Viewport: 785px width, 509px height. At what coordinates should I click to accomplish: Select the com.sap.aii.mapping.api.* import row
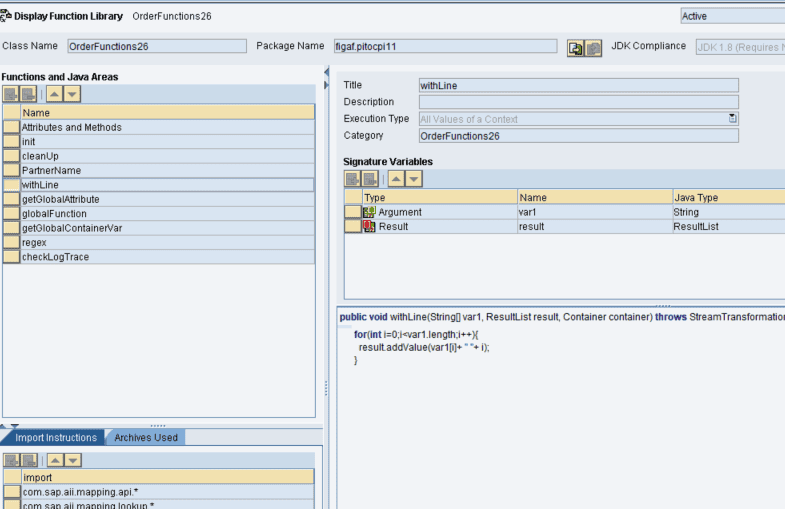168,492
